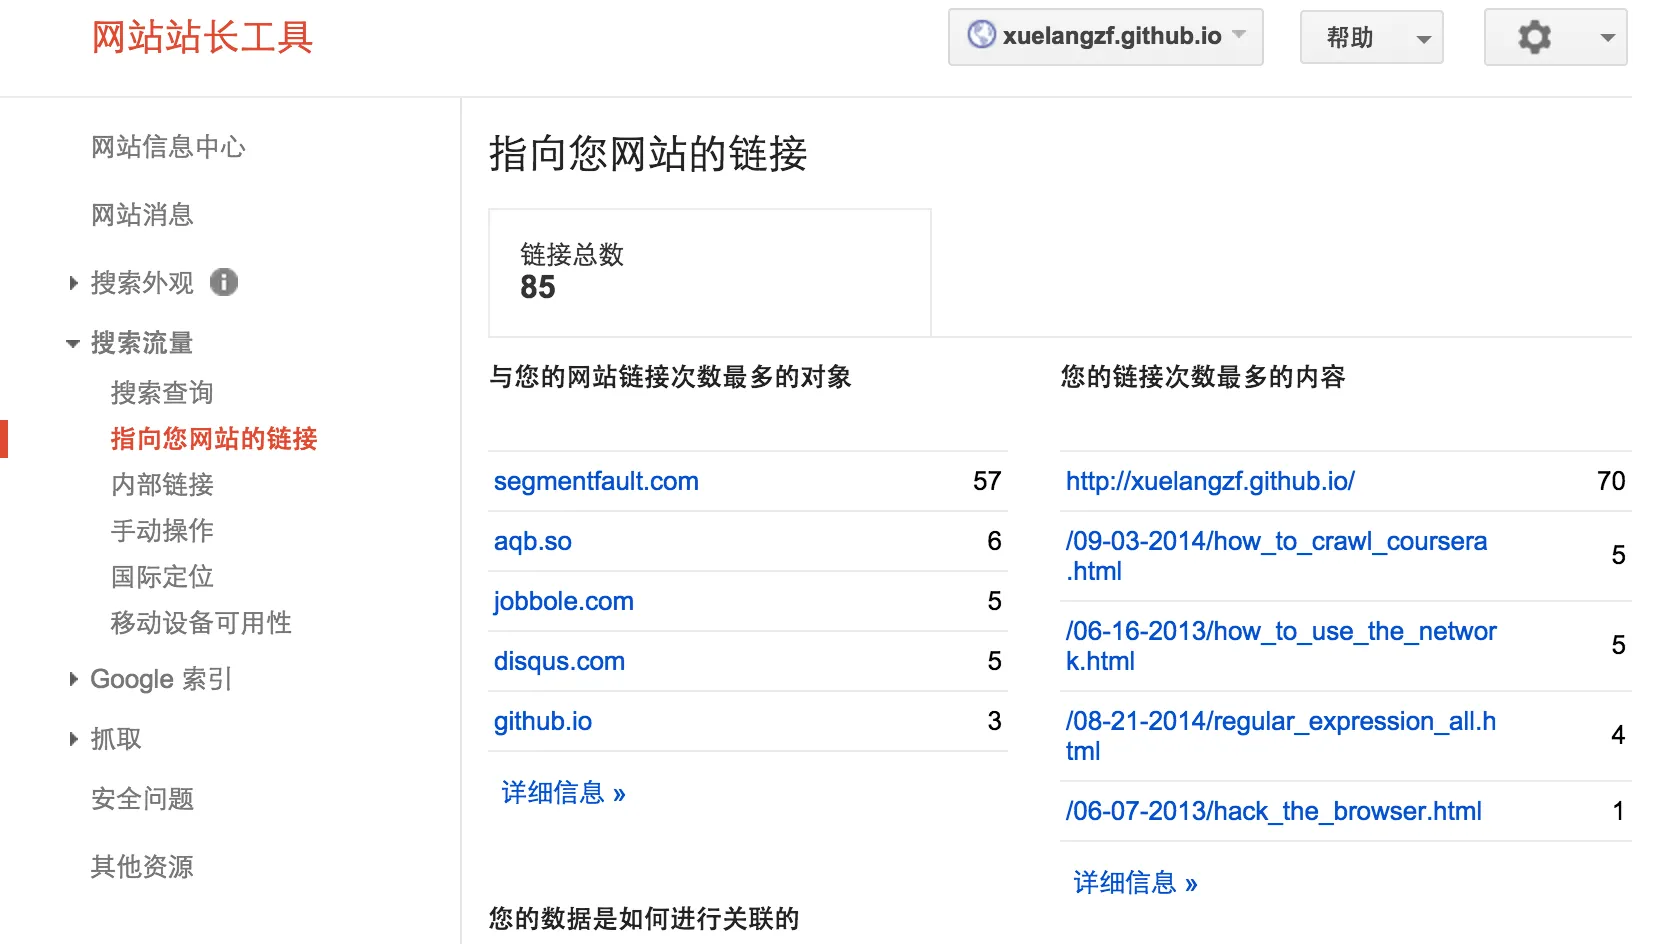Go to 搜索查询 page
Viewport: 1680px width, 944px height.
162,393
